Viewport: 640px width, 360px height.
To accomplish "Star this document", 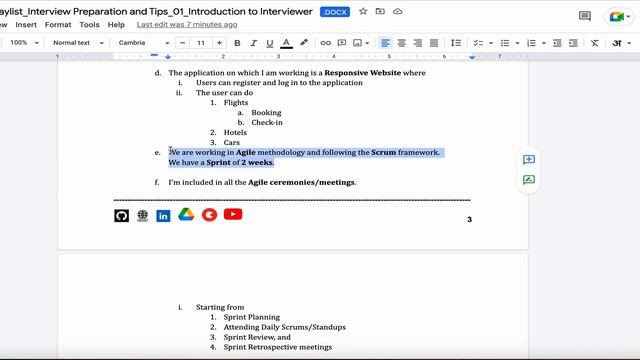I will tap(363, 11).
